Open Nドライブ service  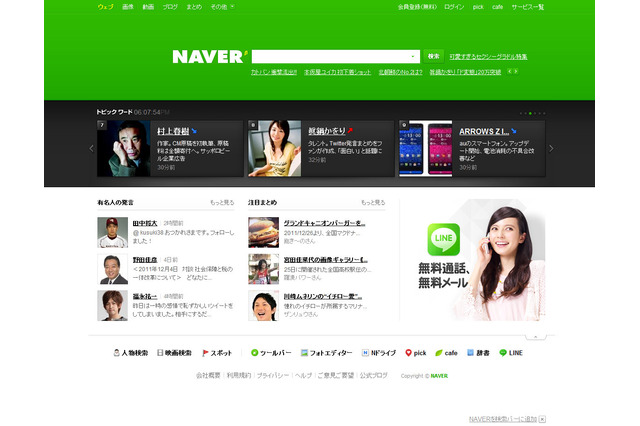[x=378, y=353]
